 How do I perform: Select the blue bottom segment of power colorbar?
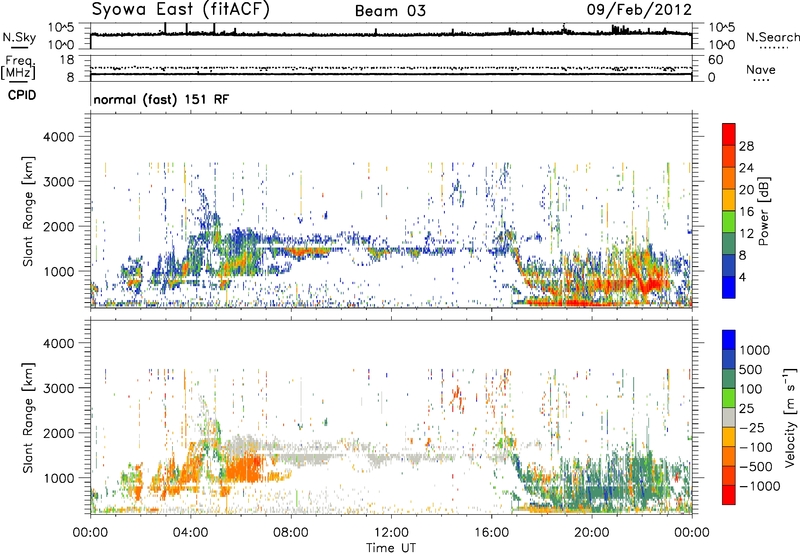point(729,288)
